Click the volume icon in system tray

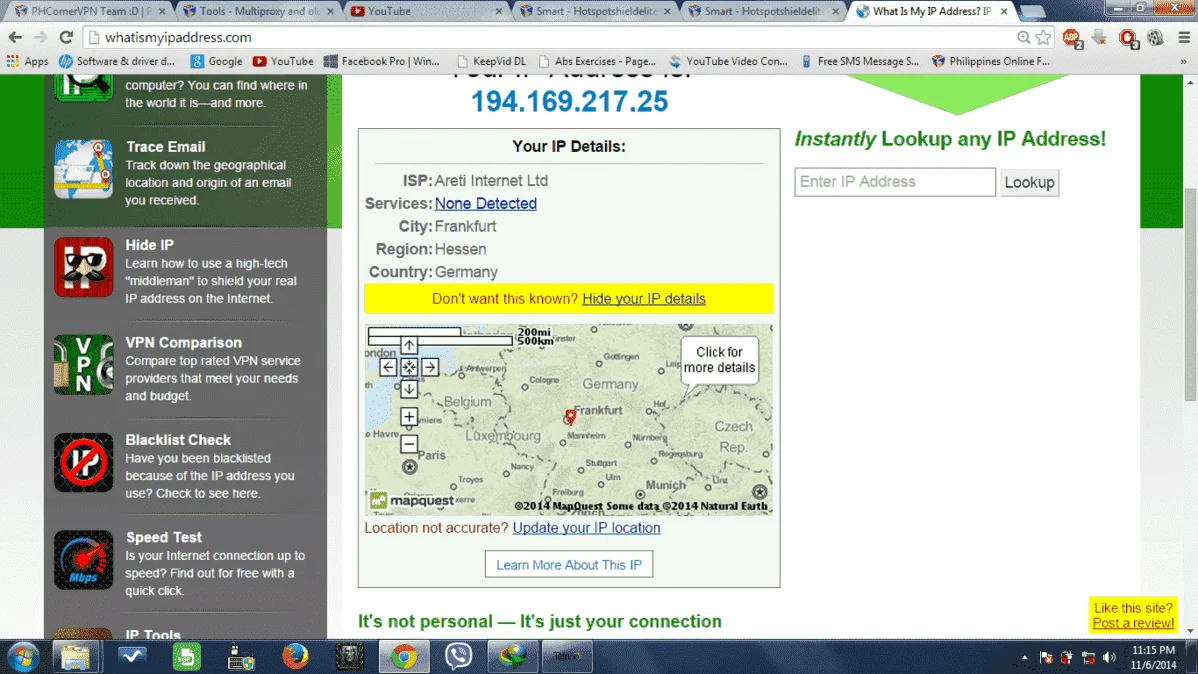[1109, 657]
